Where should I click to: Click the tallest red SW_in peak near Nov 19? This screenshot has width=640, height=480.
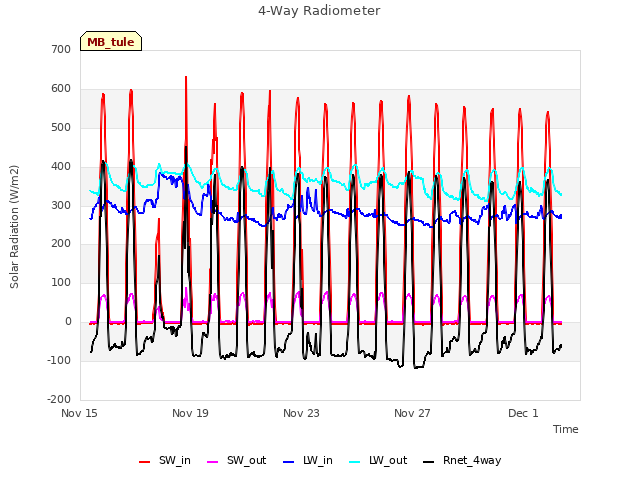(186, 78)
